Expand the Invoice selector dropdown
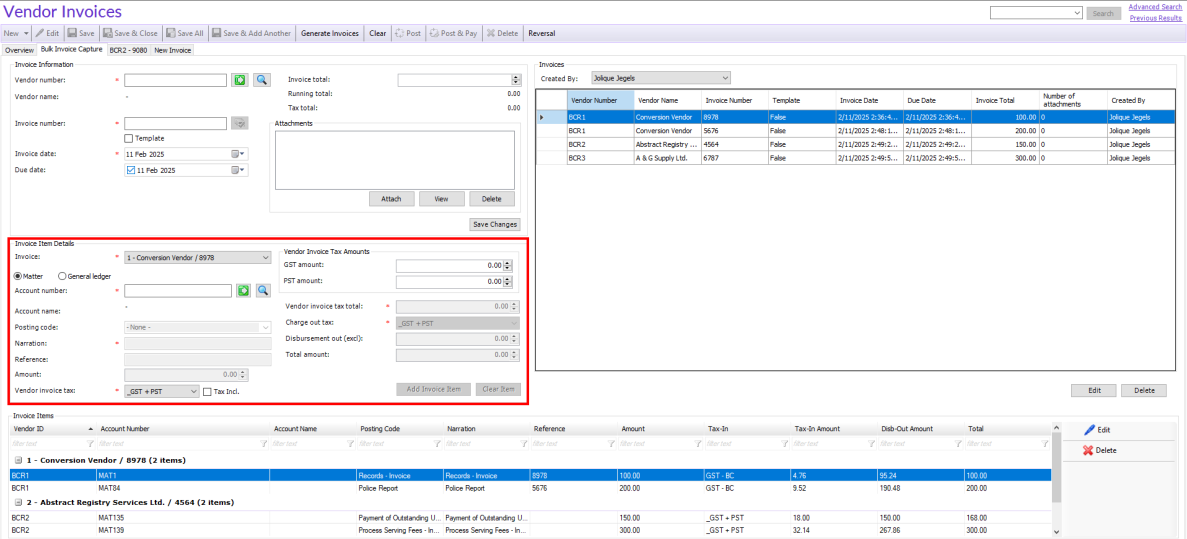Screen dimensions: 1187x539 [x=198, y=257]
